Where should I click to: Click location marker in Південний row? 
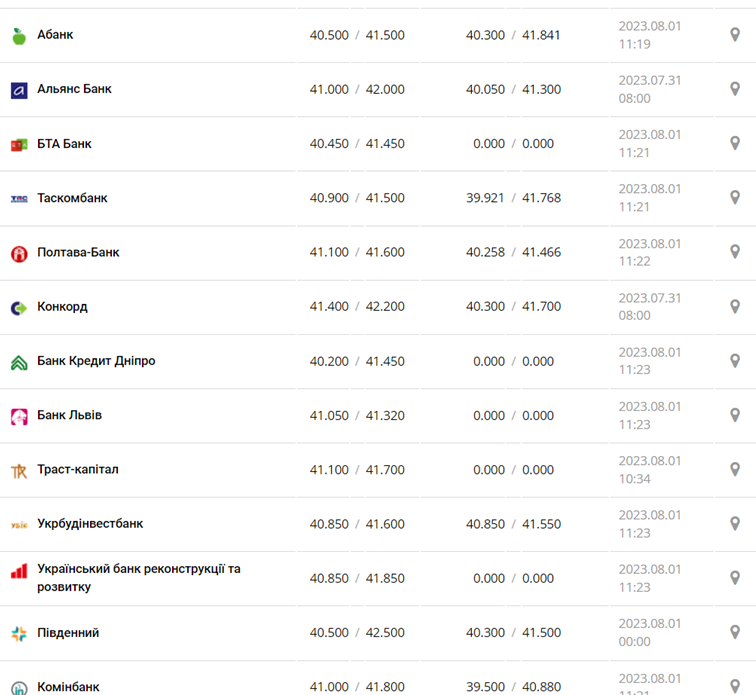point(735,632)
